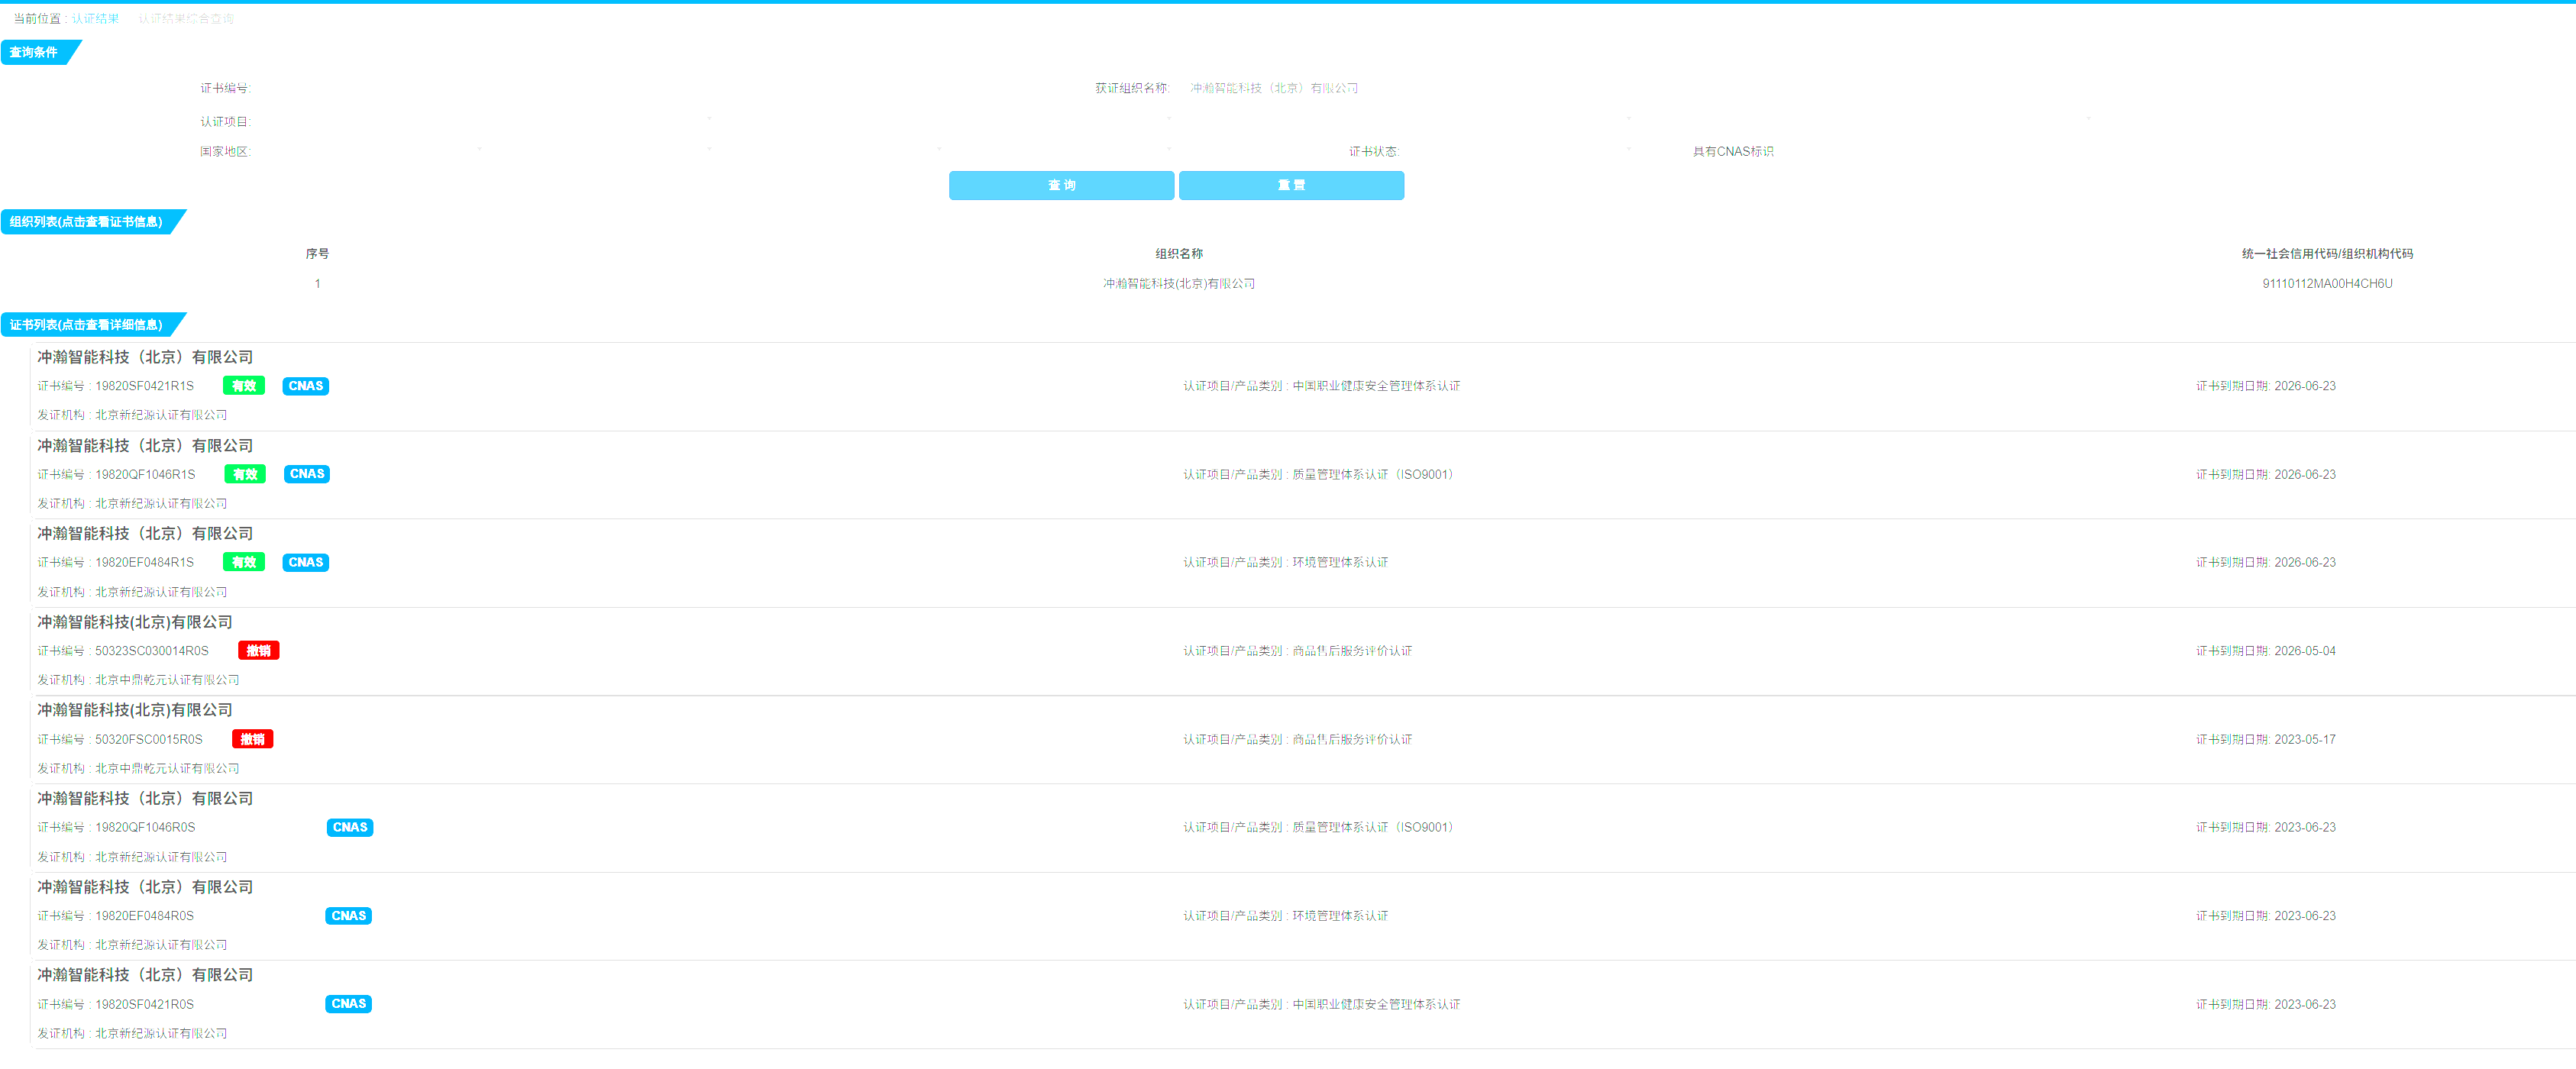The height and width of the screenshot is (1069, 2576).
Task: Click green 有效 badge on certificate 19820SF0421R1S
Action: tap(243, 386)
